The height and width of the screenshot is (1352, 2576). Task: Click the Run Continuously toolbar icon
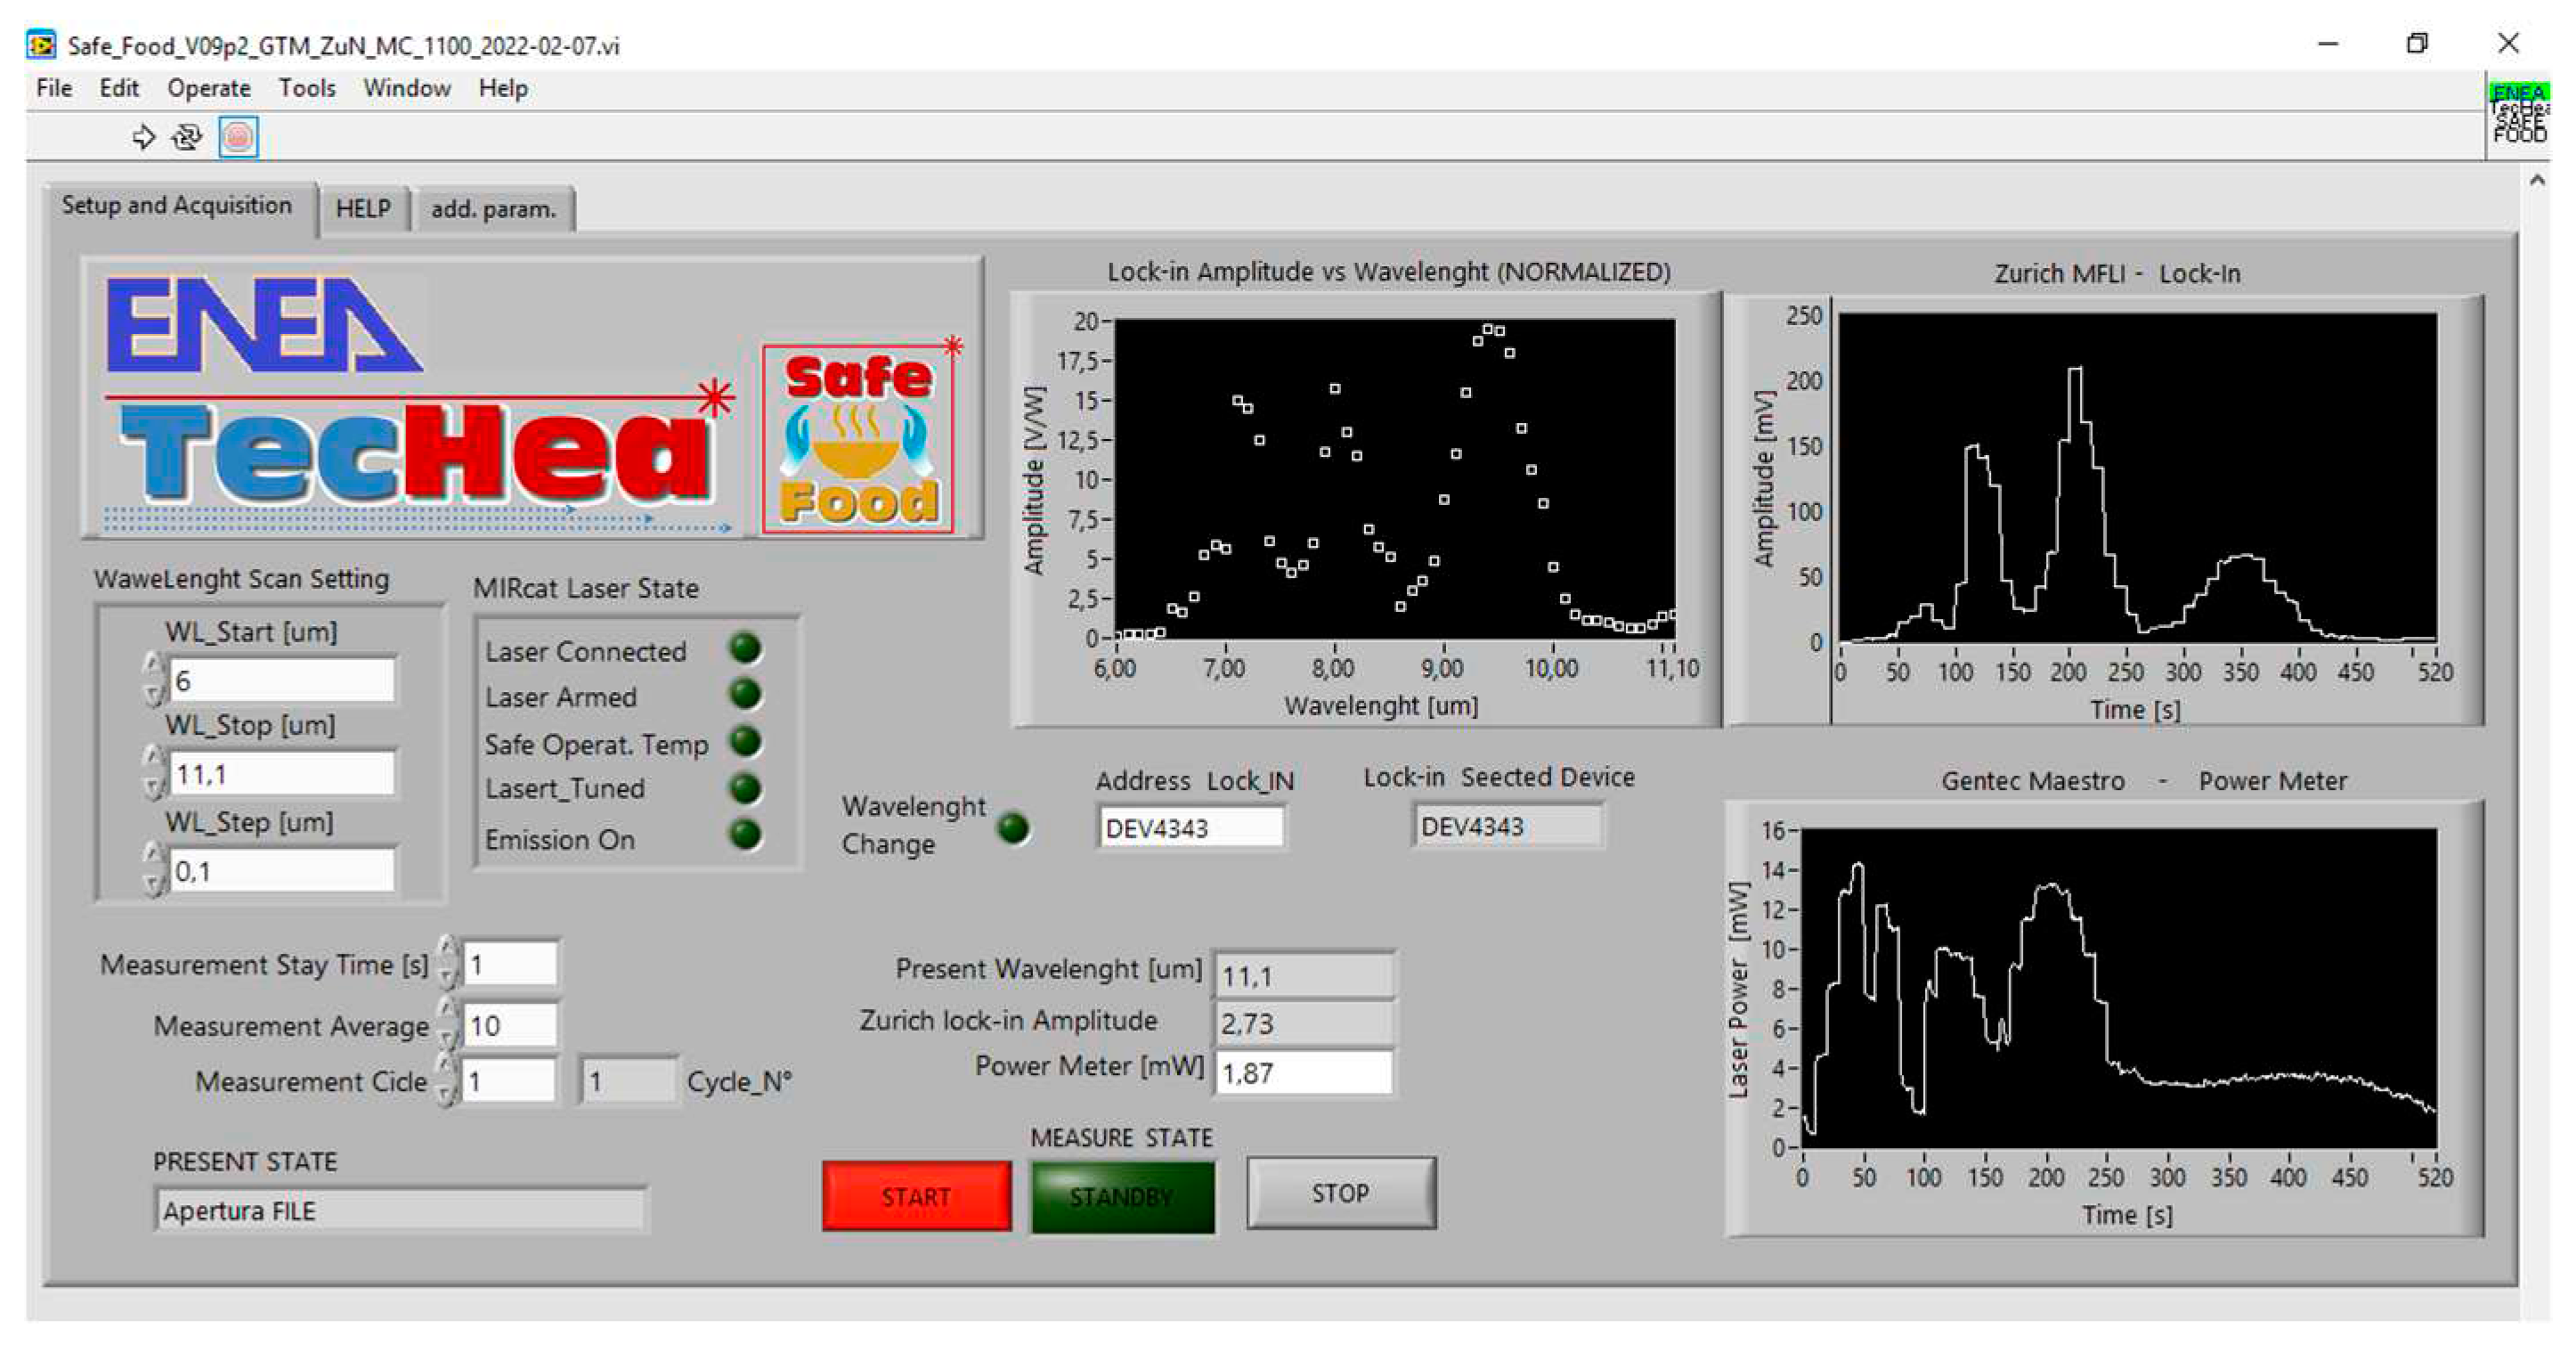pos(187,137)
